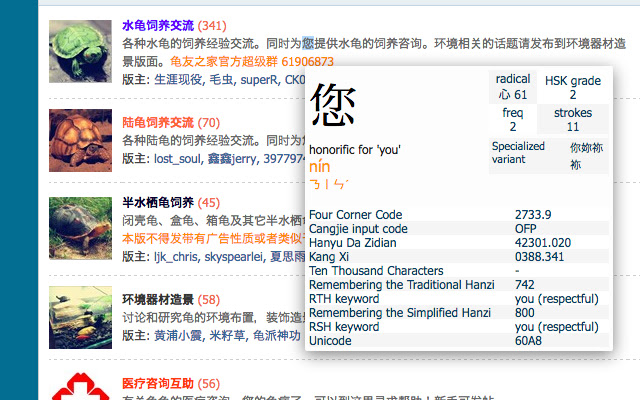Click the Hanyu Da Zidian value 42301.020
Image resolution: width=640 pixels, height=400 pixels.
[543, 243]
